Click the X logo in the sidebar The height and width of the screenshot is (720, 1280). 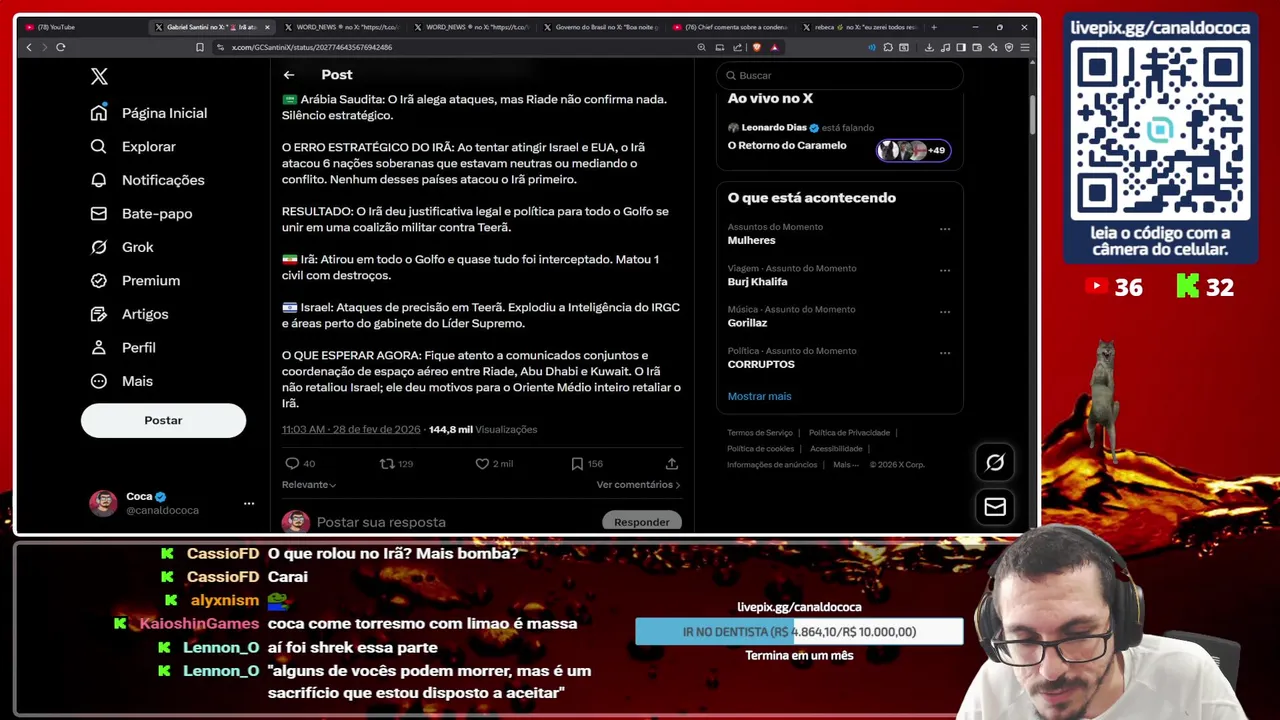coord(99,76)
